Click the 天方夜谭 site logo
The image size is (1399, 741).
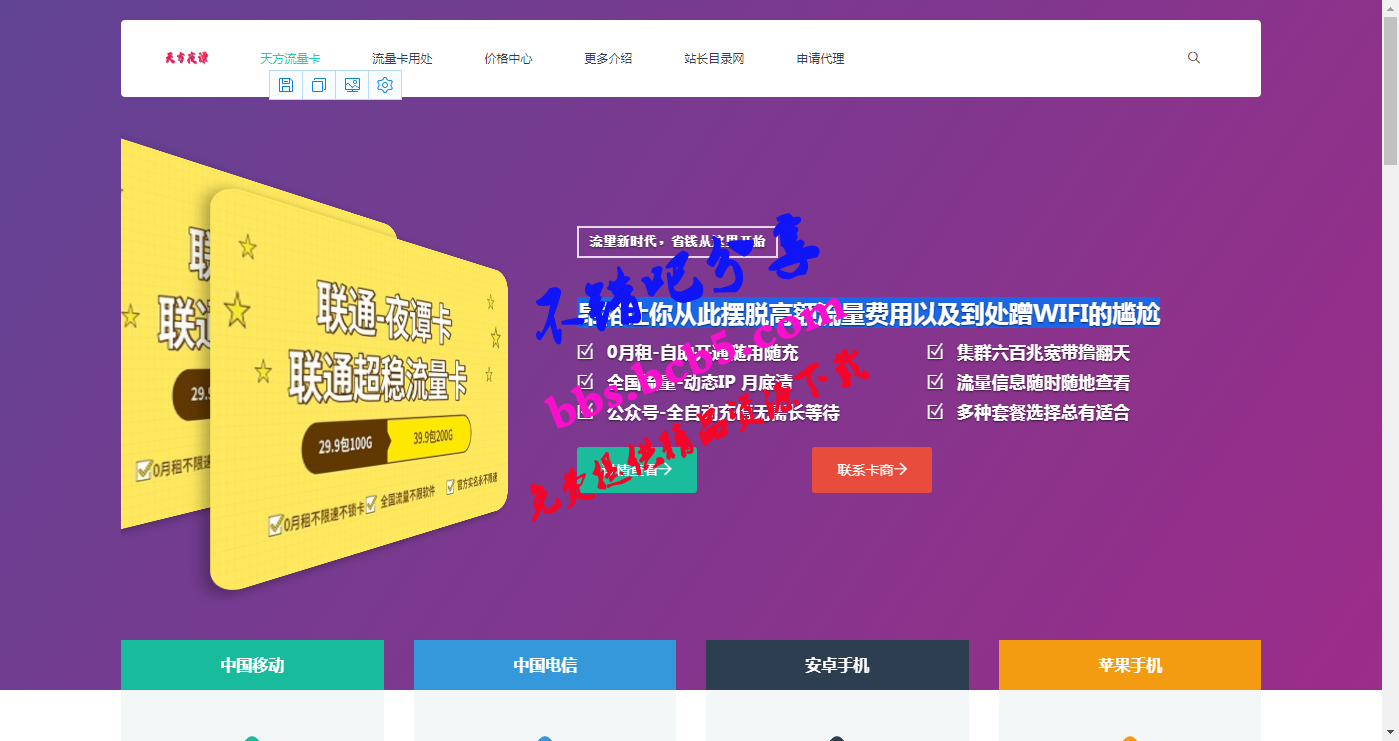click(187, 58)
